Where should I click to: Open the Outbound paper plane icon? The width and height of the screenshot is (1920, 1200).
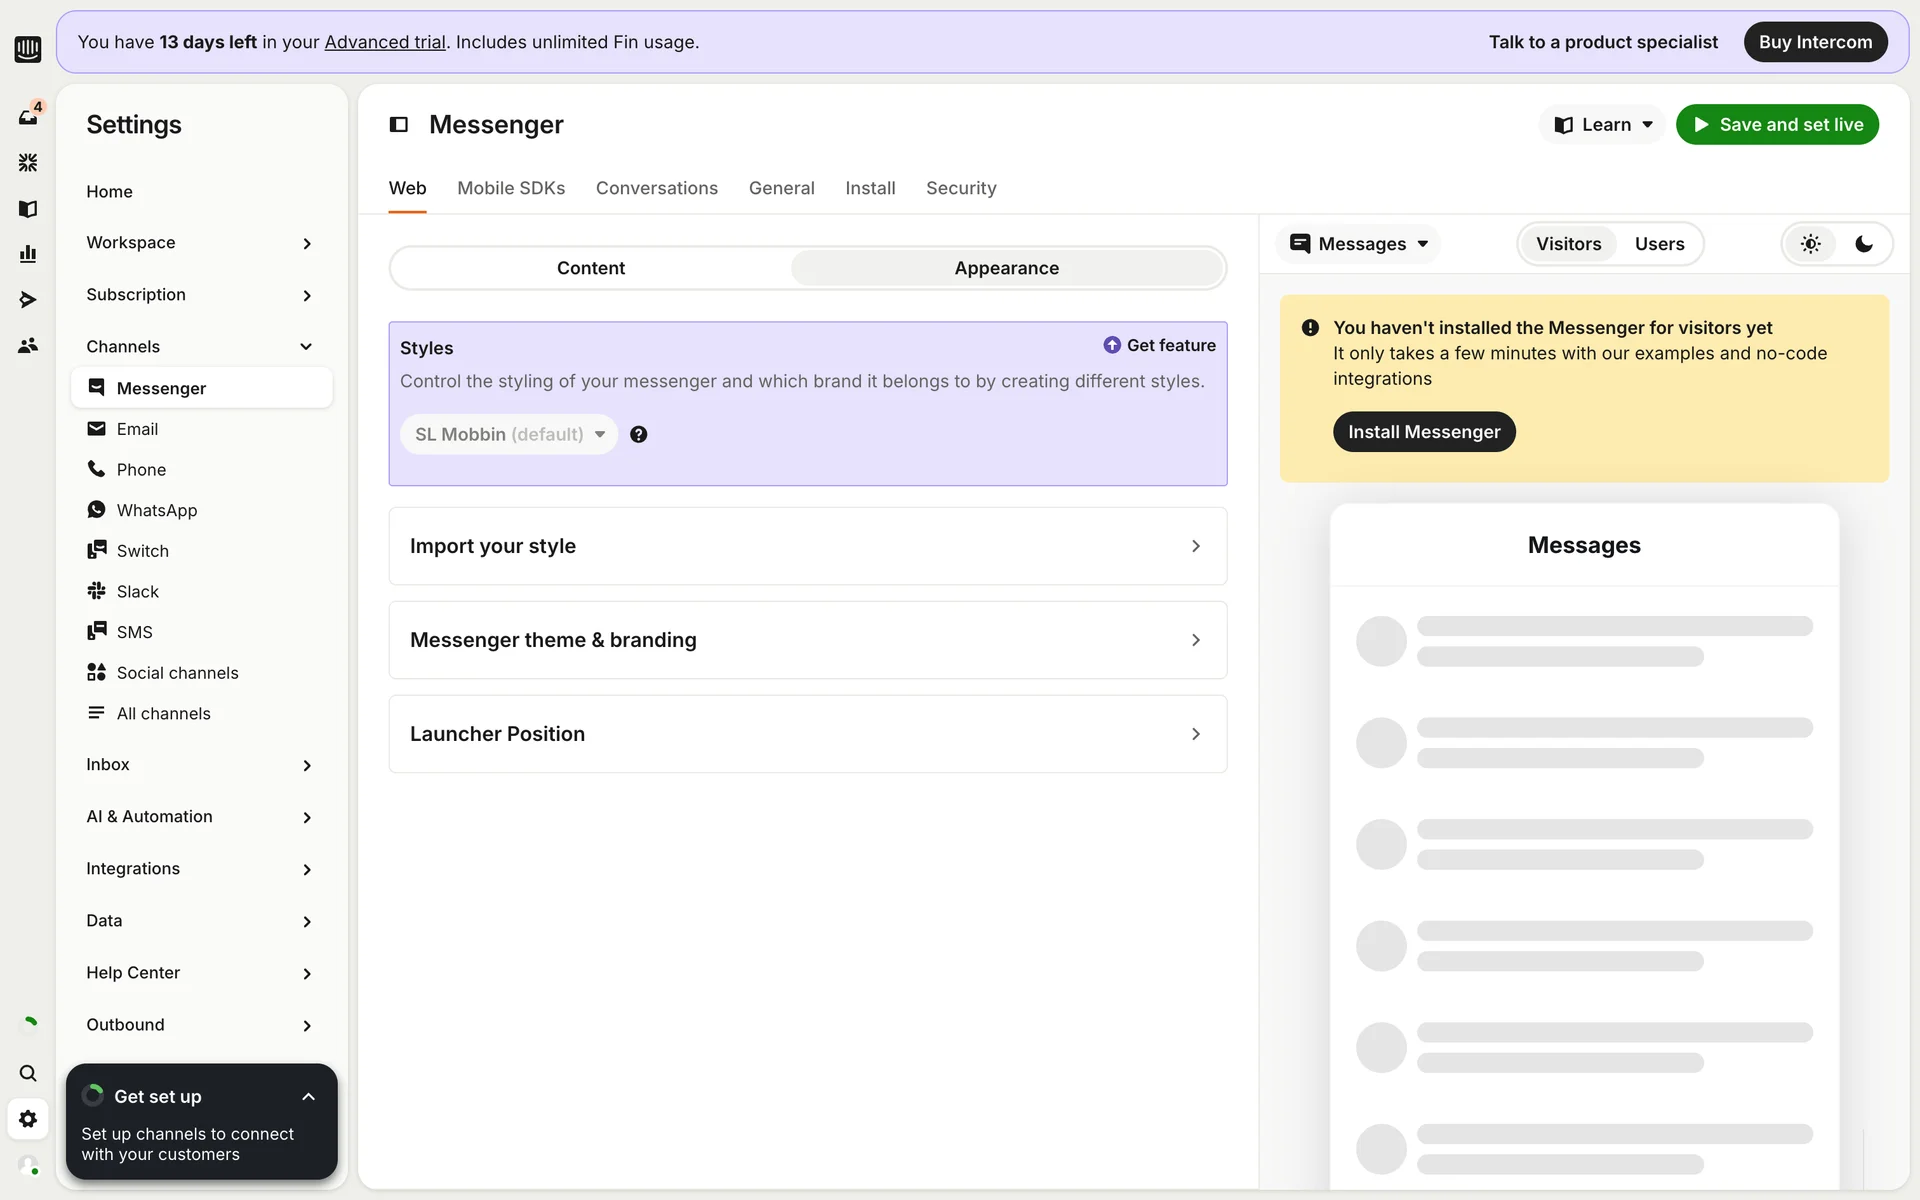click(28, 300)
